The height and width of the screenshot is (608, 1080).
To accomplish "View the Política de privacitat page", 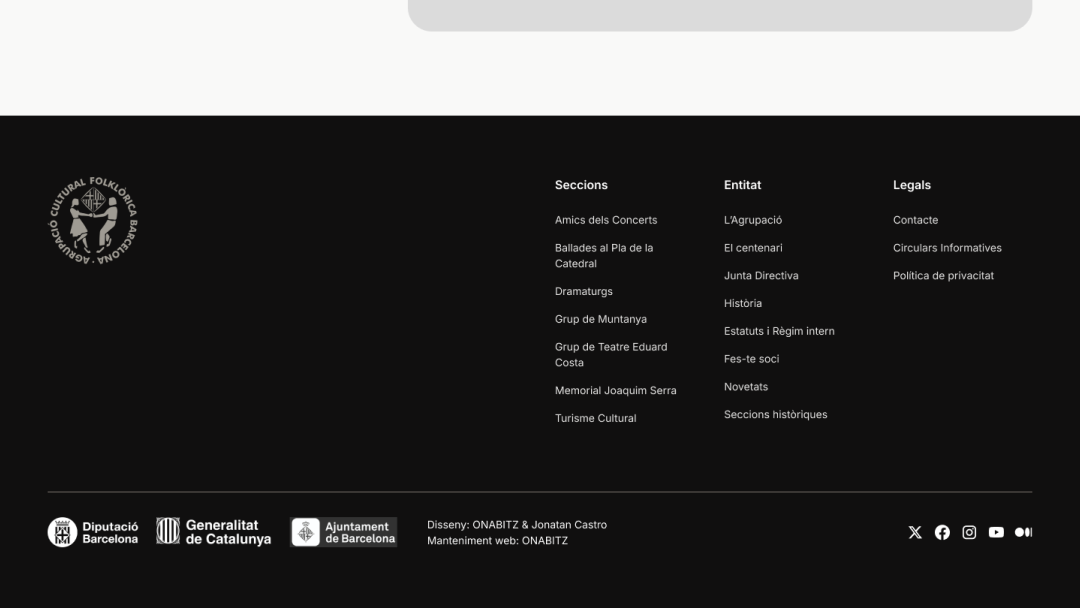I will 943,276.
